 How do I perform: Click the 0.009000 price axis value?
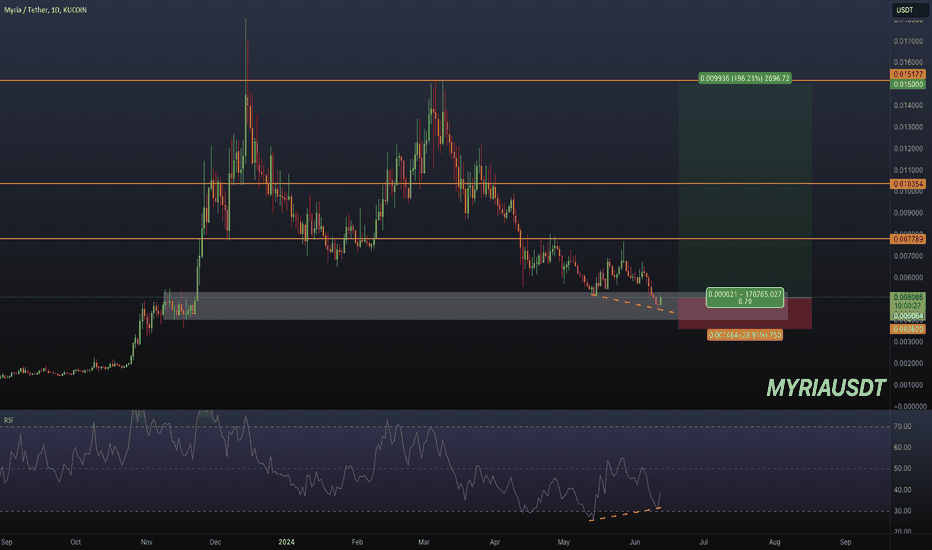click(x=909, y=213)
